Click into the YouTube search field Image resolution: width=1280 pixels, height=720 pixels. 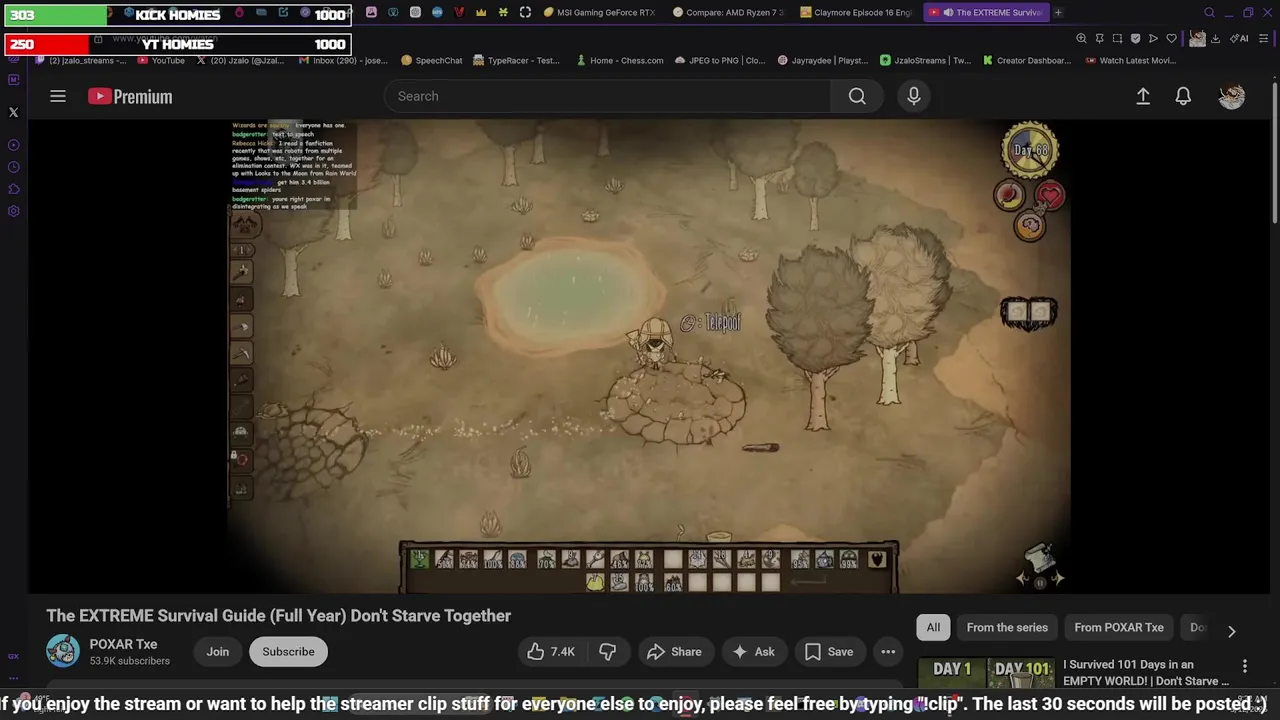[607, 96]
